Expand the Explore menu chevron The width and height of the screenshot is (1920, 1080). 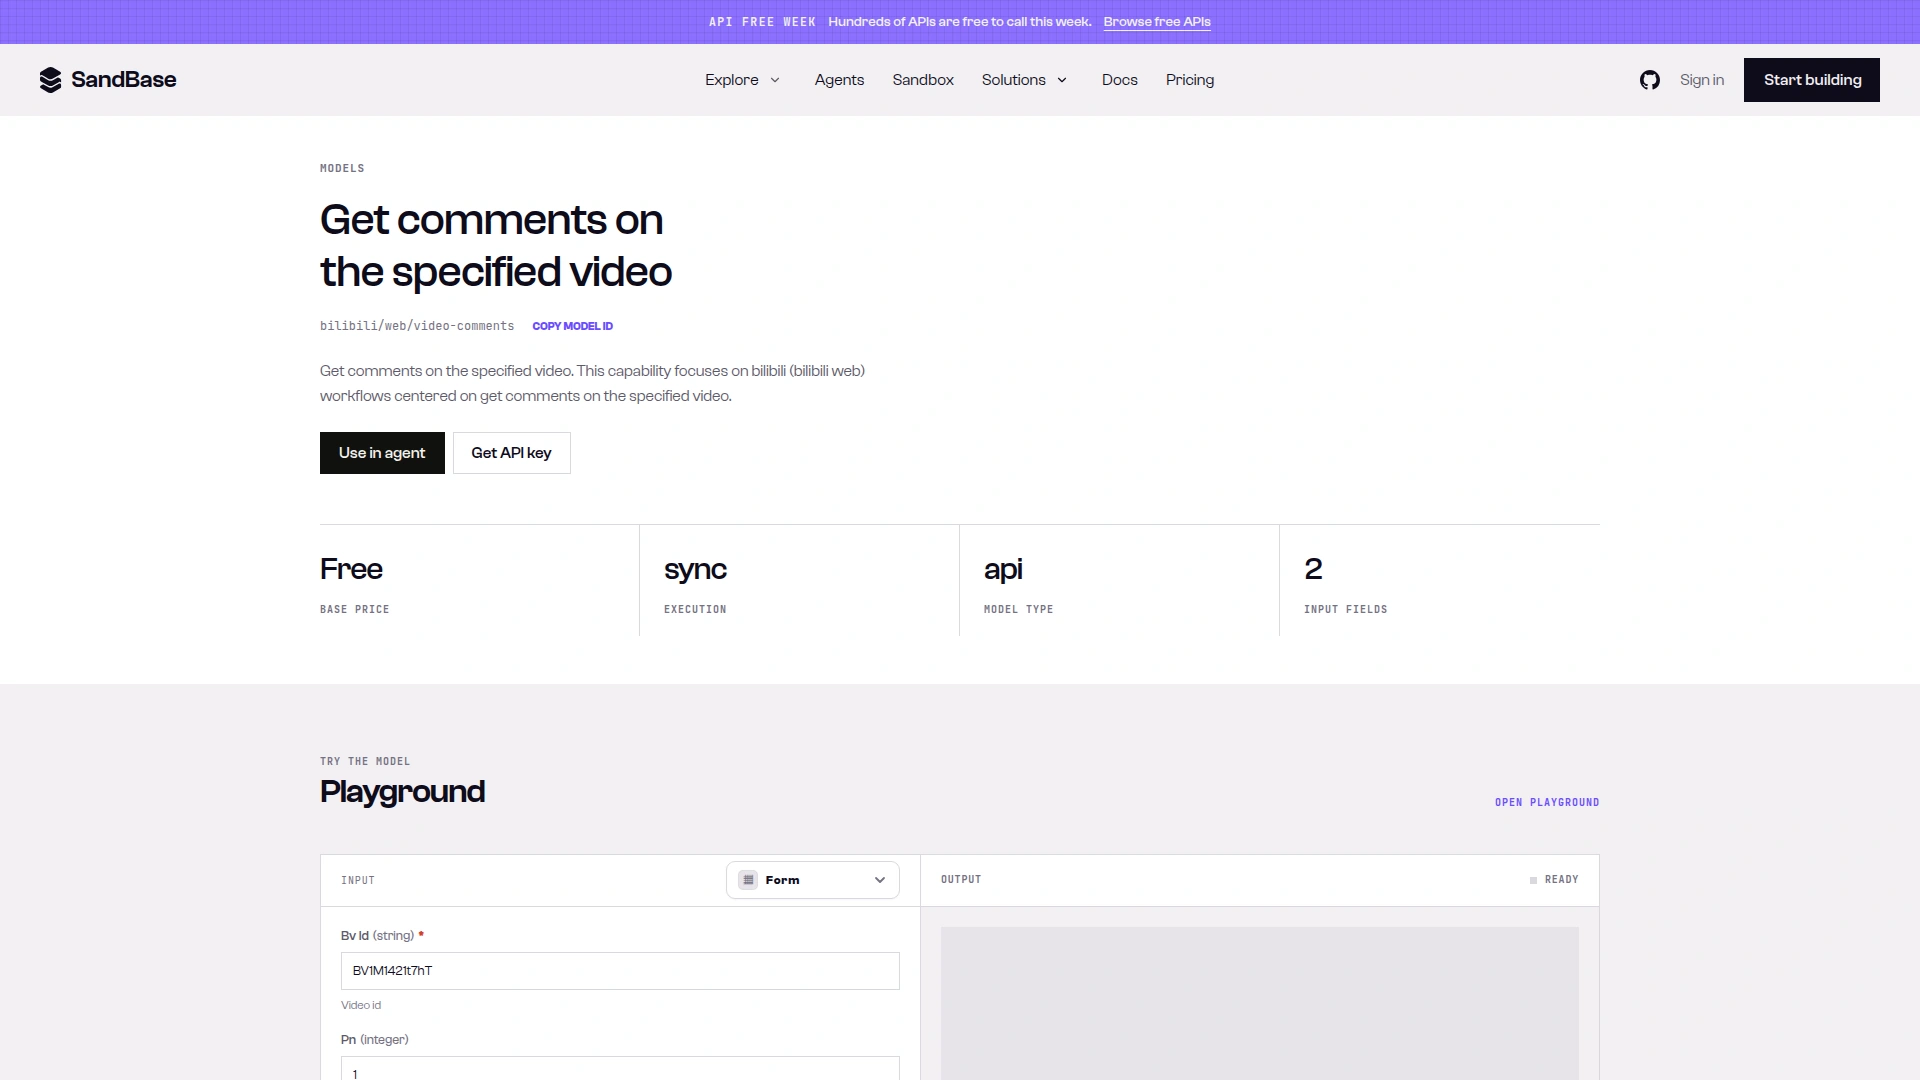775,80
